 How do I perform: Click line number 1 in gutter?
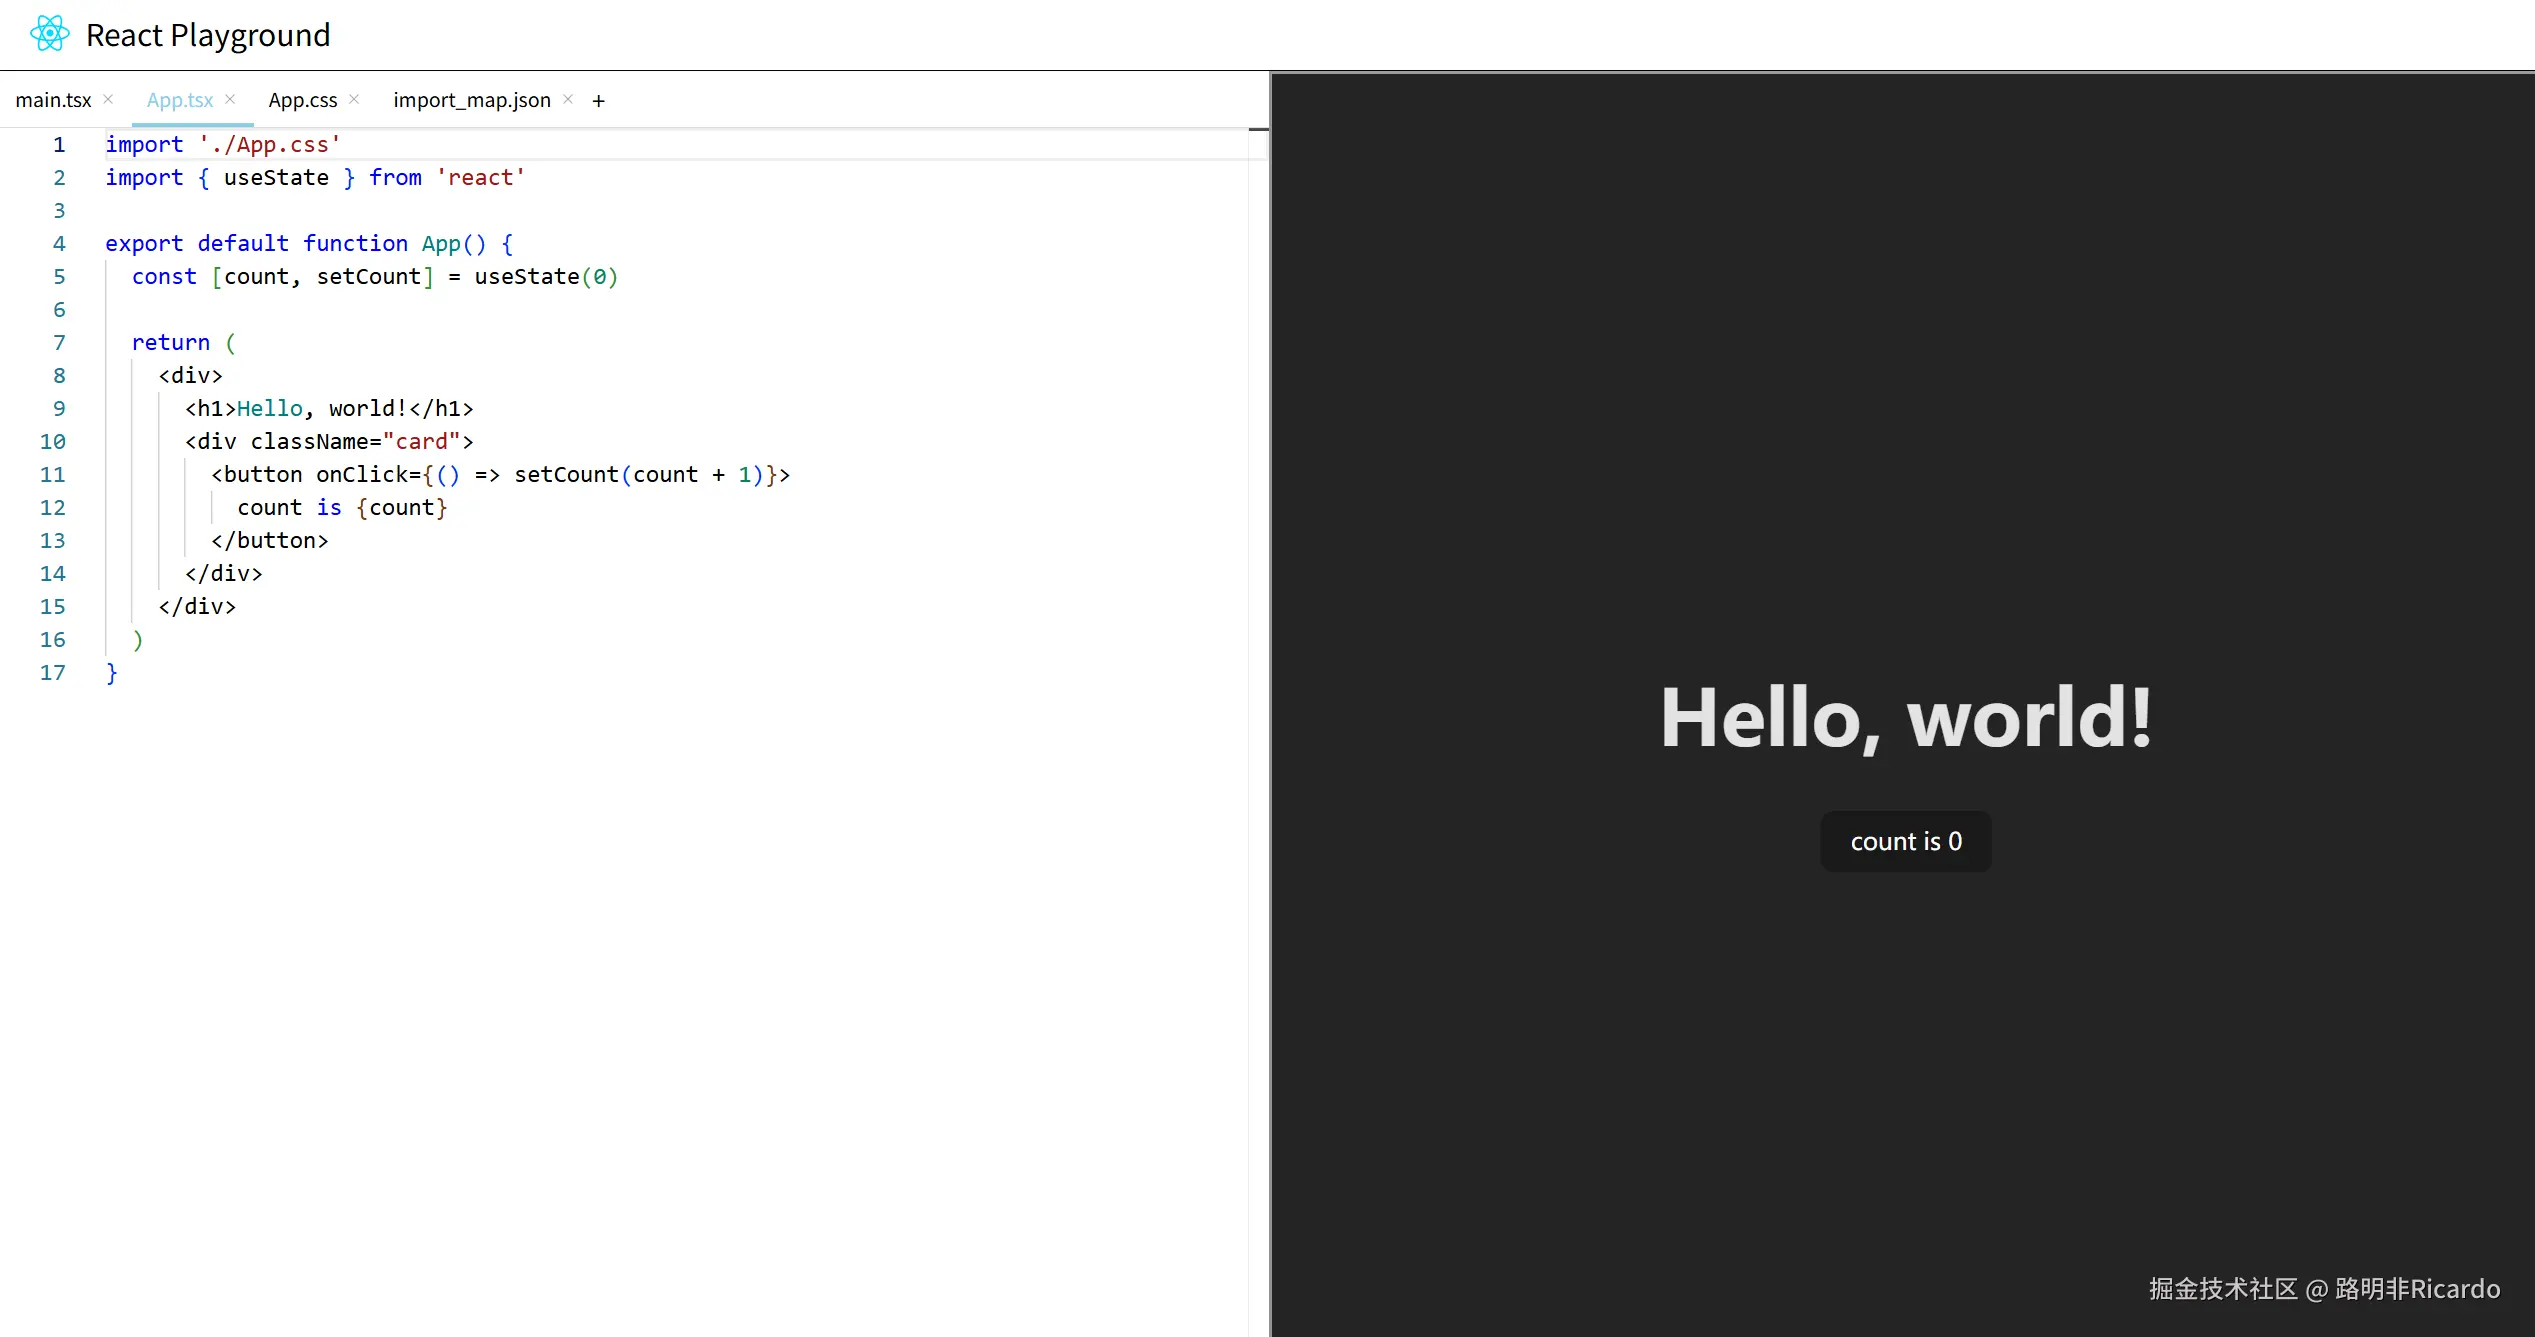pos(59,145)
